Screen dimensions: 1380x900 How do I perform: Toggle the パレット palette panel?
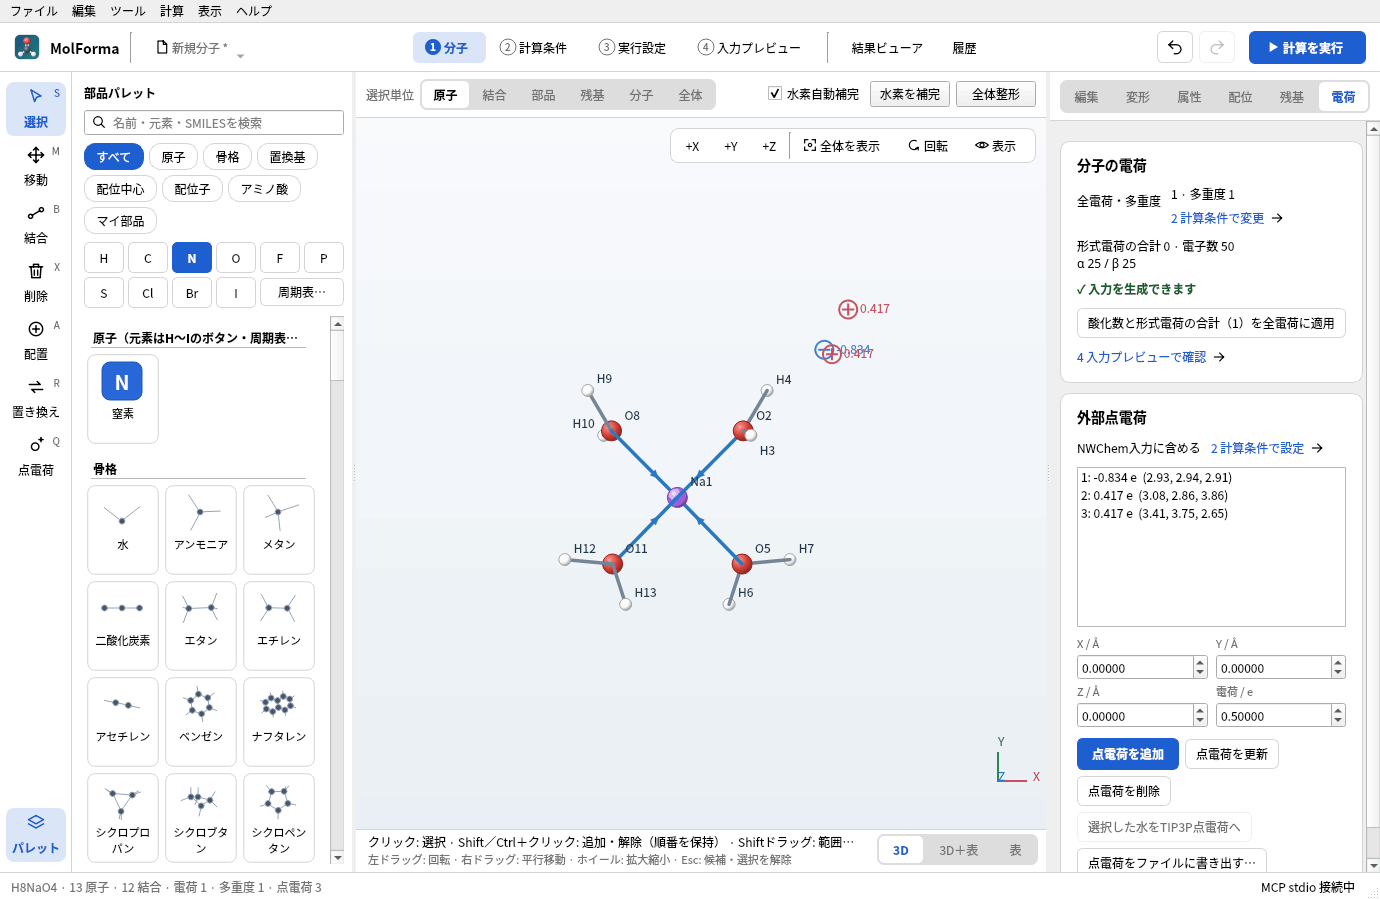pos(36,834)
